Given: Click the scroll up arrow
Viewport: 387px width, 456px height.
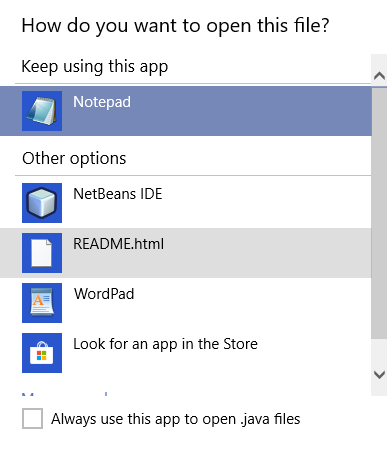Looking at the screenshot, I should (379, 76).
